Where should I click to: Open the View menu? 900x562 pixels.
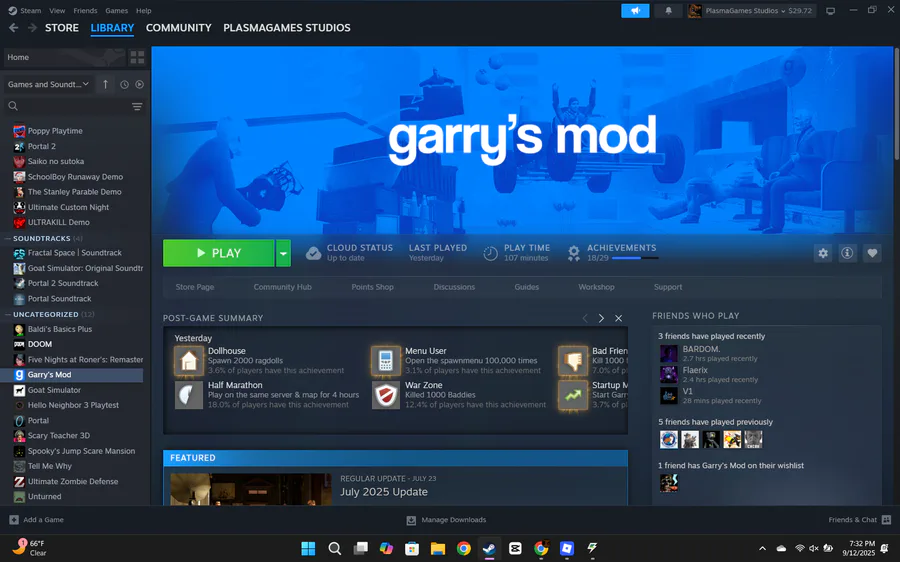click(57, 11)
